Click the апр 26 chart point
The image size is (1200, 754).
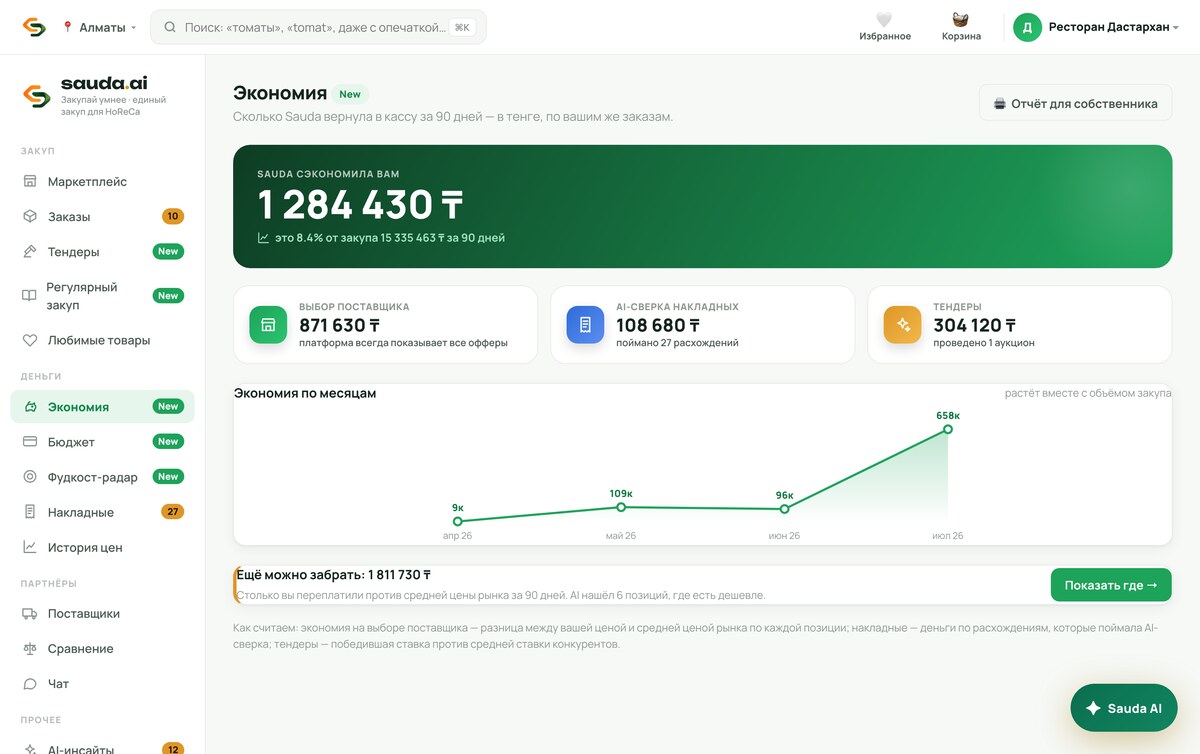pyautogui.click(x=457, y=521)
